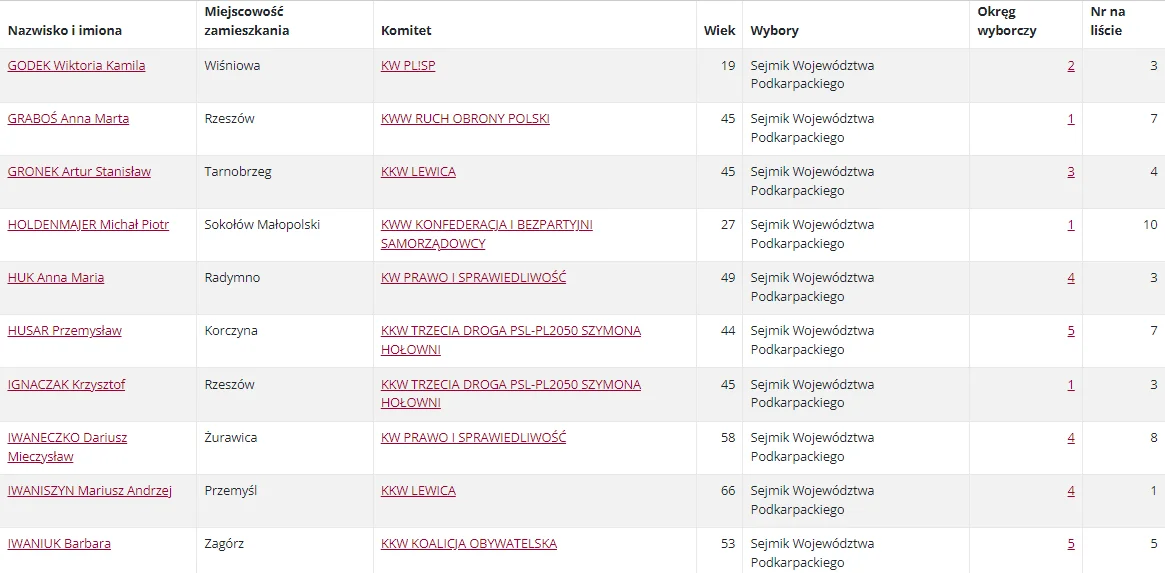Open electoral district 3 in Gronek row
This screenshot has height=573, width=1165.
[x=1071, y=172]
